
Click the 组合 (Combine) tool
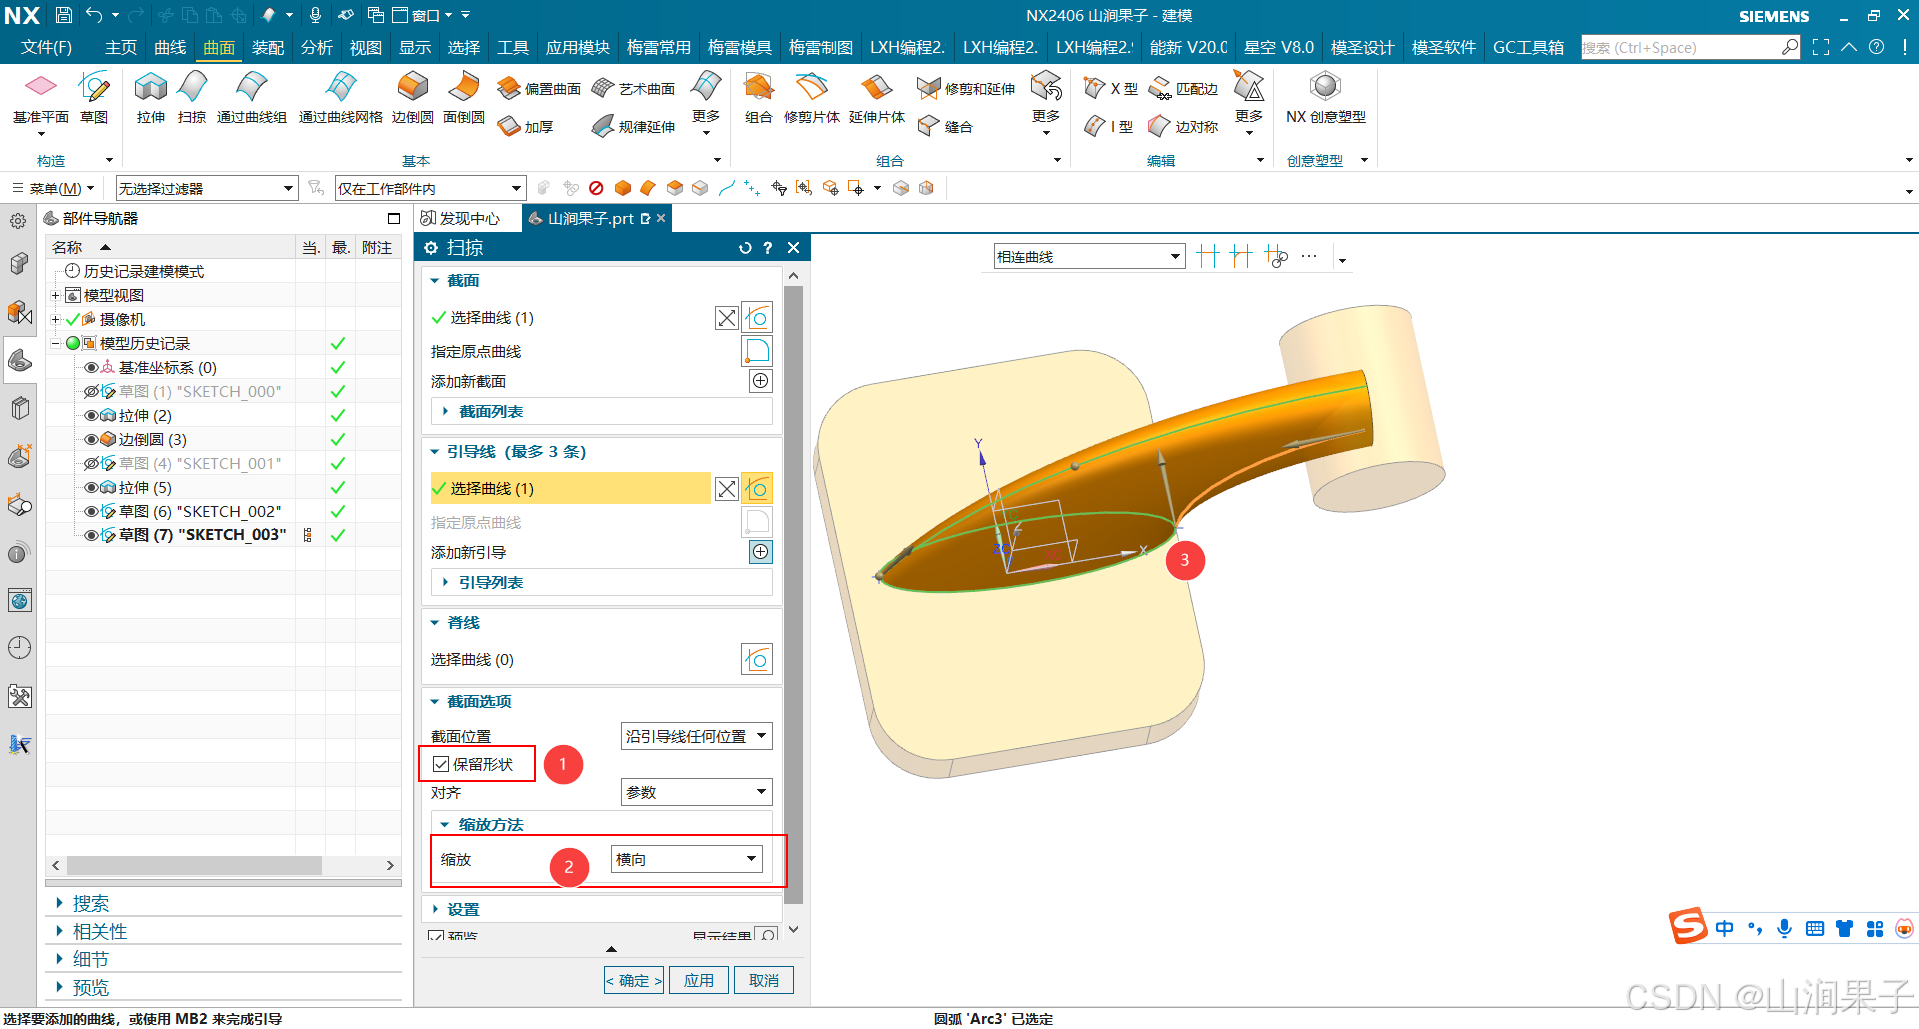point(759,98)
